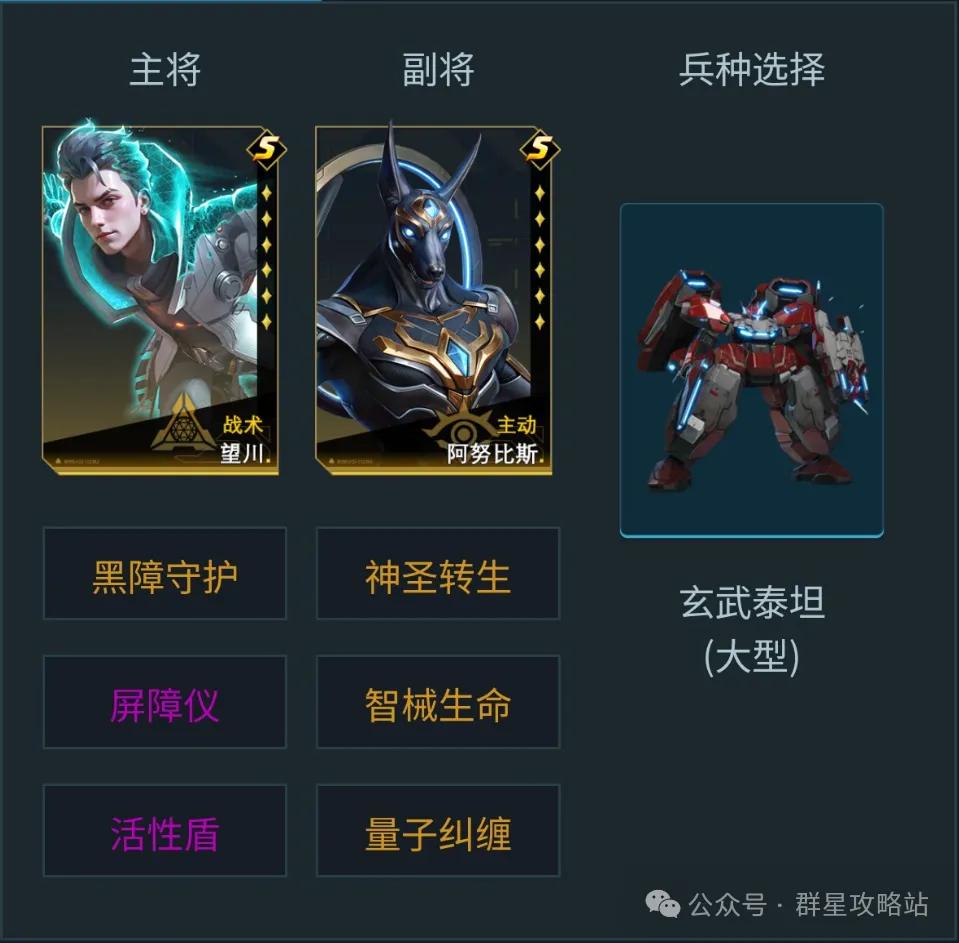
Task: Click the star column on 阿努比斯 card
Action: point(539,257)
